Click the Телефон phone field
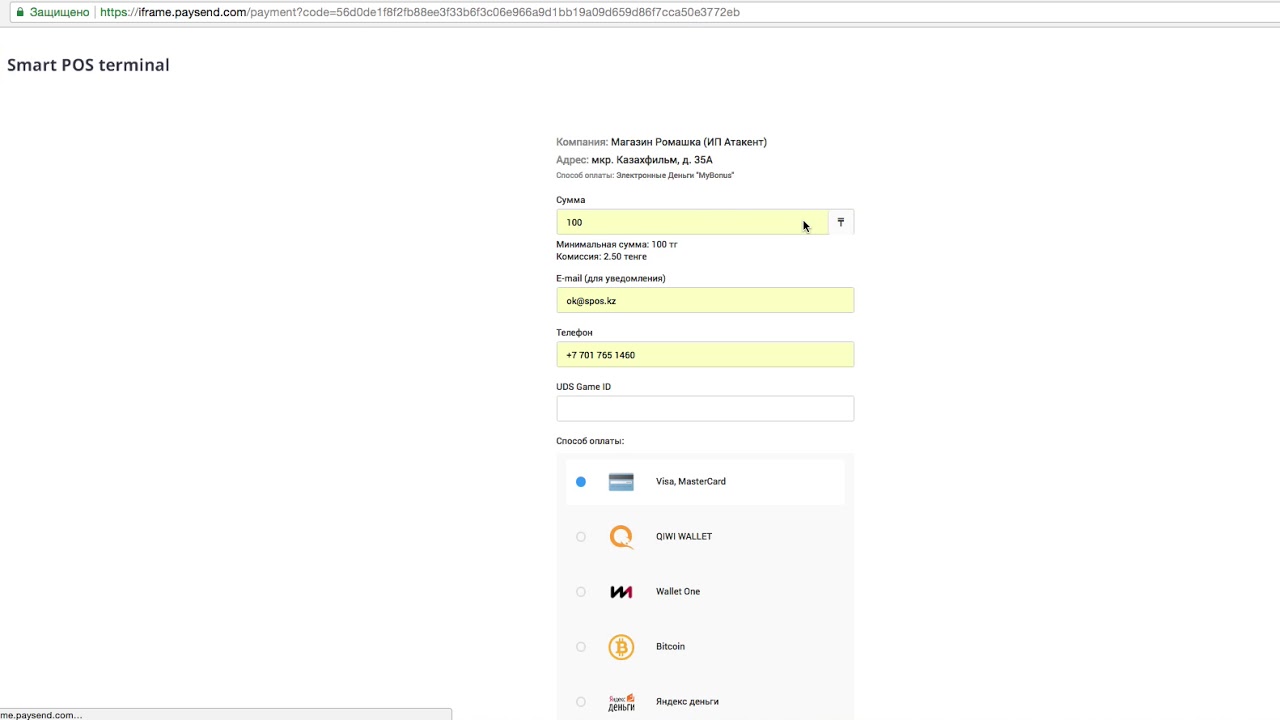The height and width of the screenshot is (720, 1280). 705,354
